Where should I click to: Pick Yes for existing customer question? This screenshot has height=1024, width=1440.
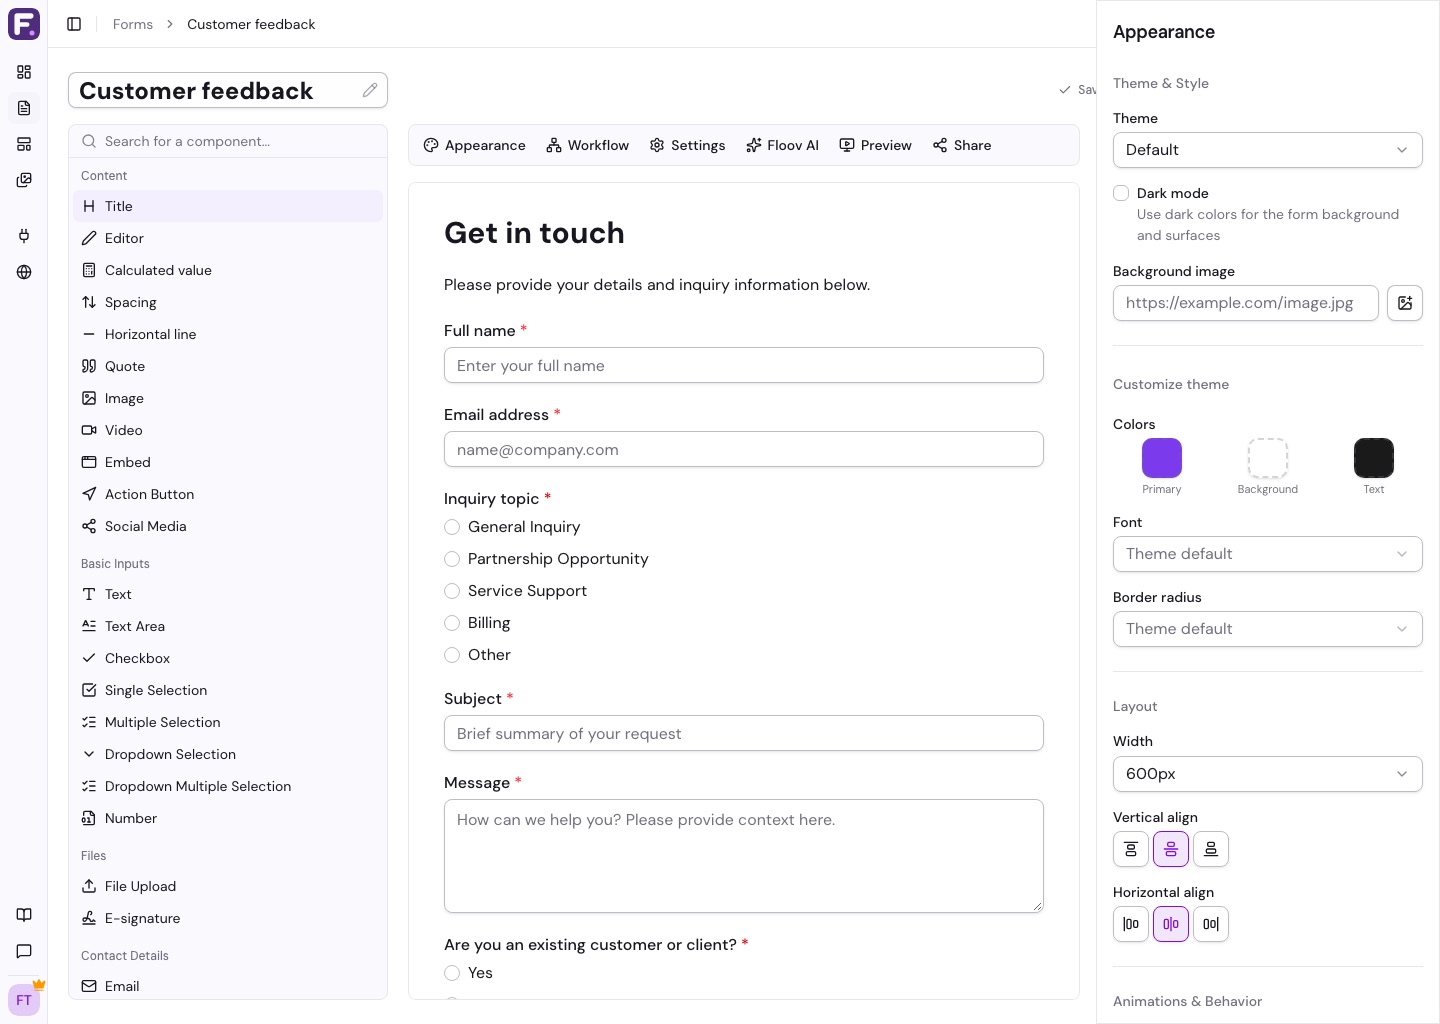tap(452, 973)
